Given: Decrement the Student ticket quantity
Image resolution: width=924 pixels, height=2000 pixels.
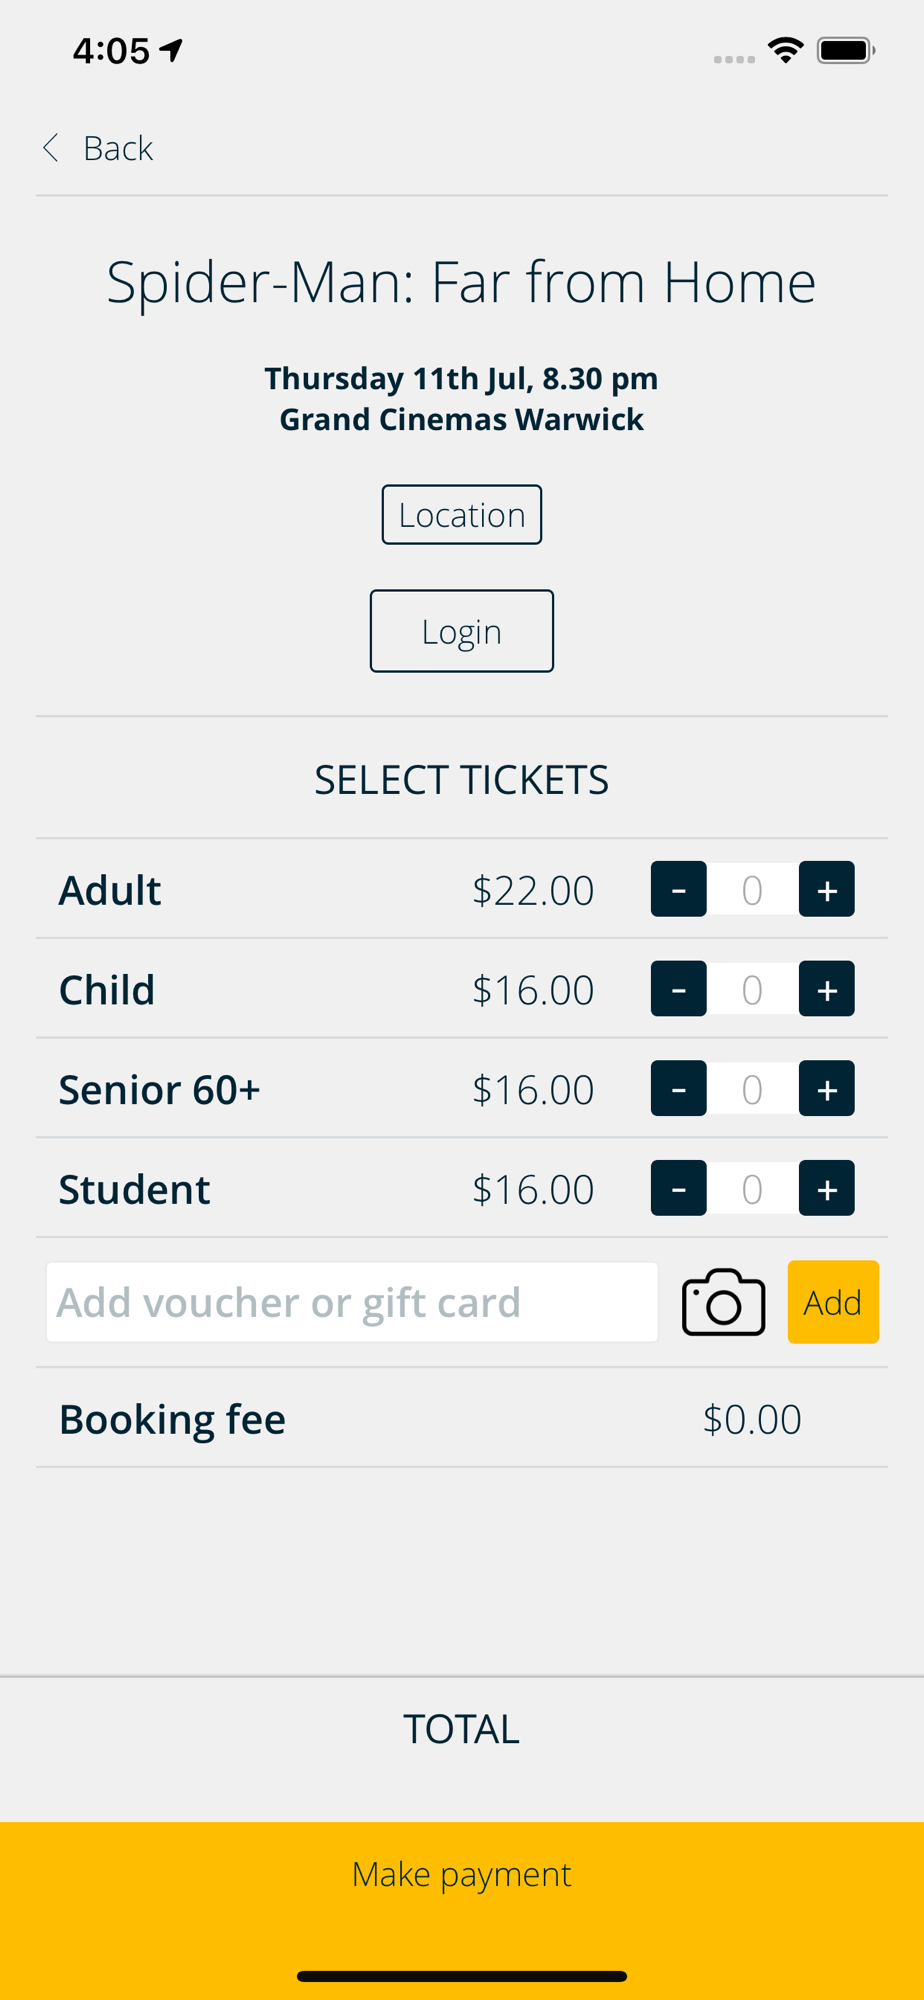Looking at the screenshot, I should point(678,1188).
